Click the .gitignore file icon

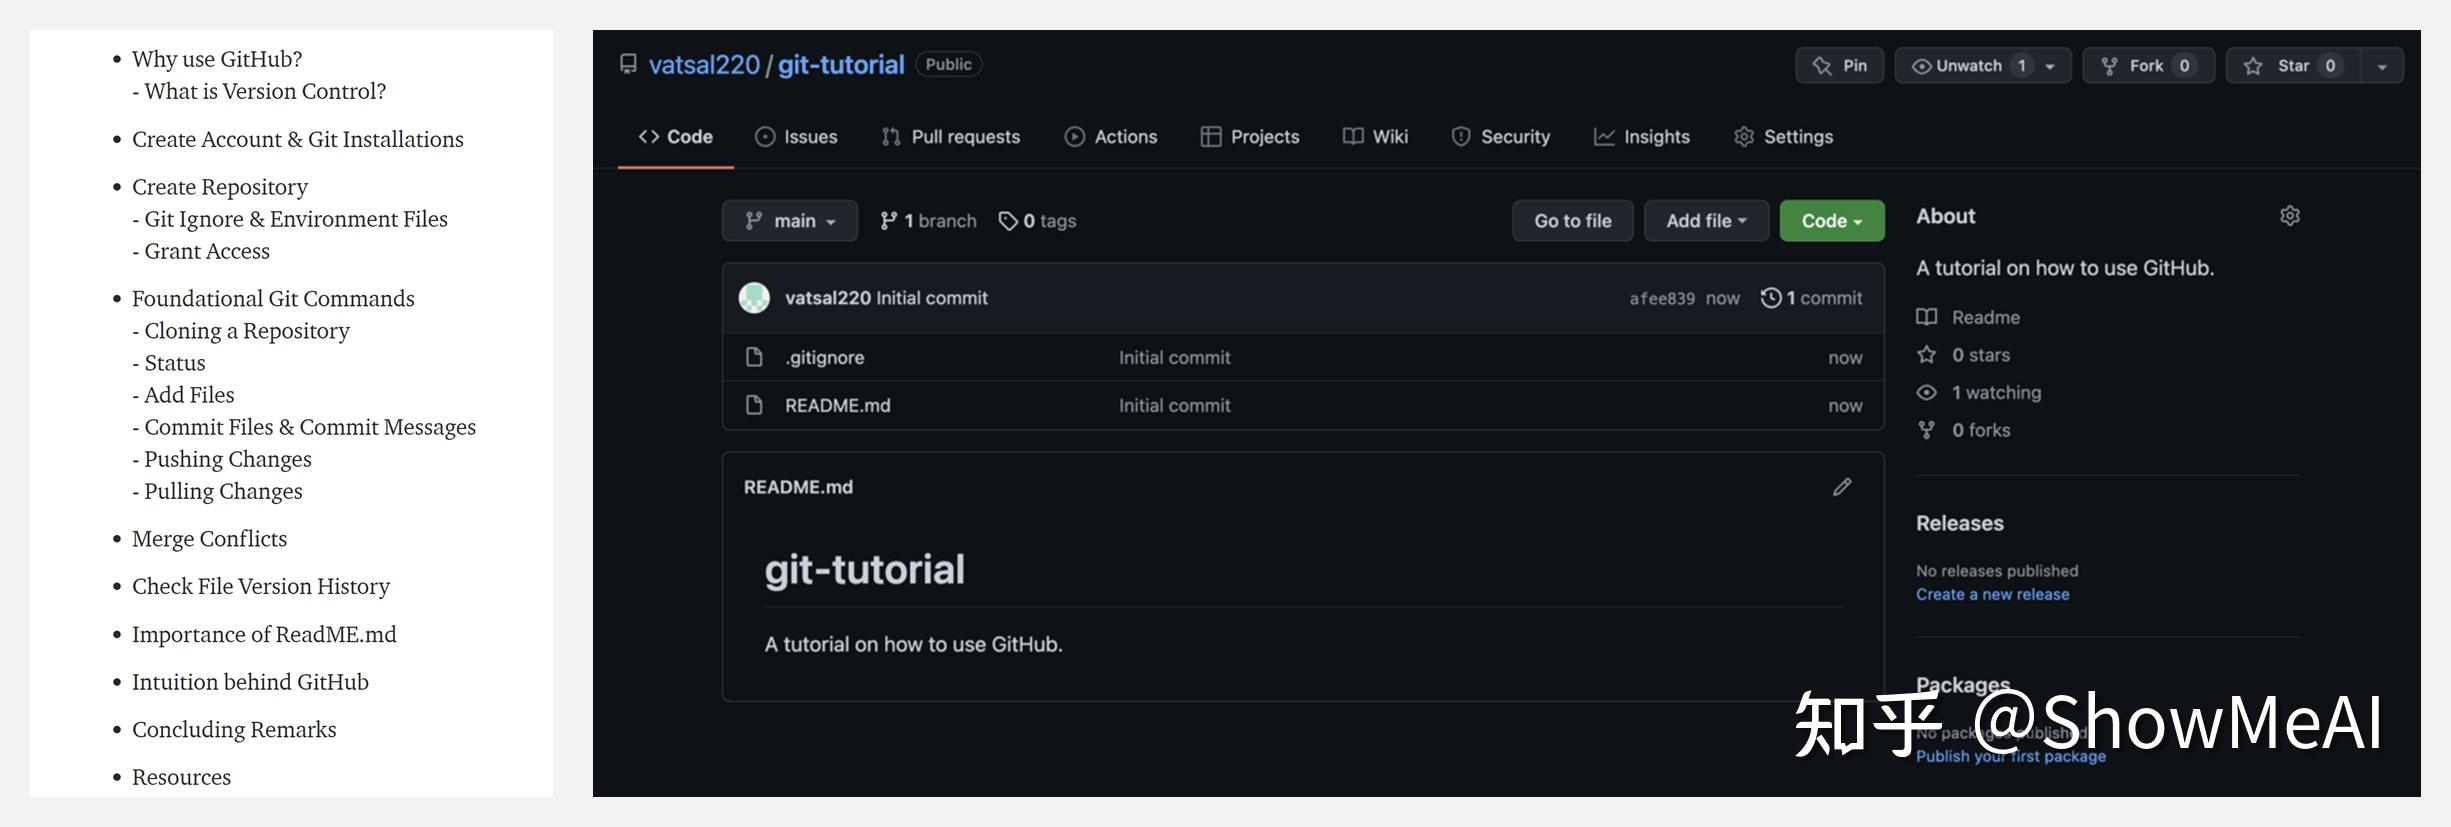[x=754, y=357]
